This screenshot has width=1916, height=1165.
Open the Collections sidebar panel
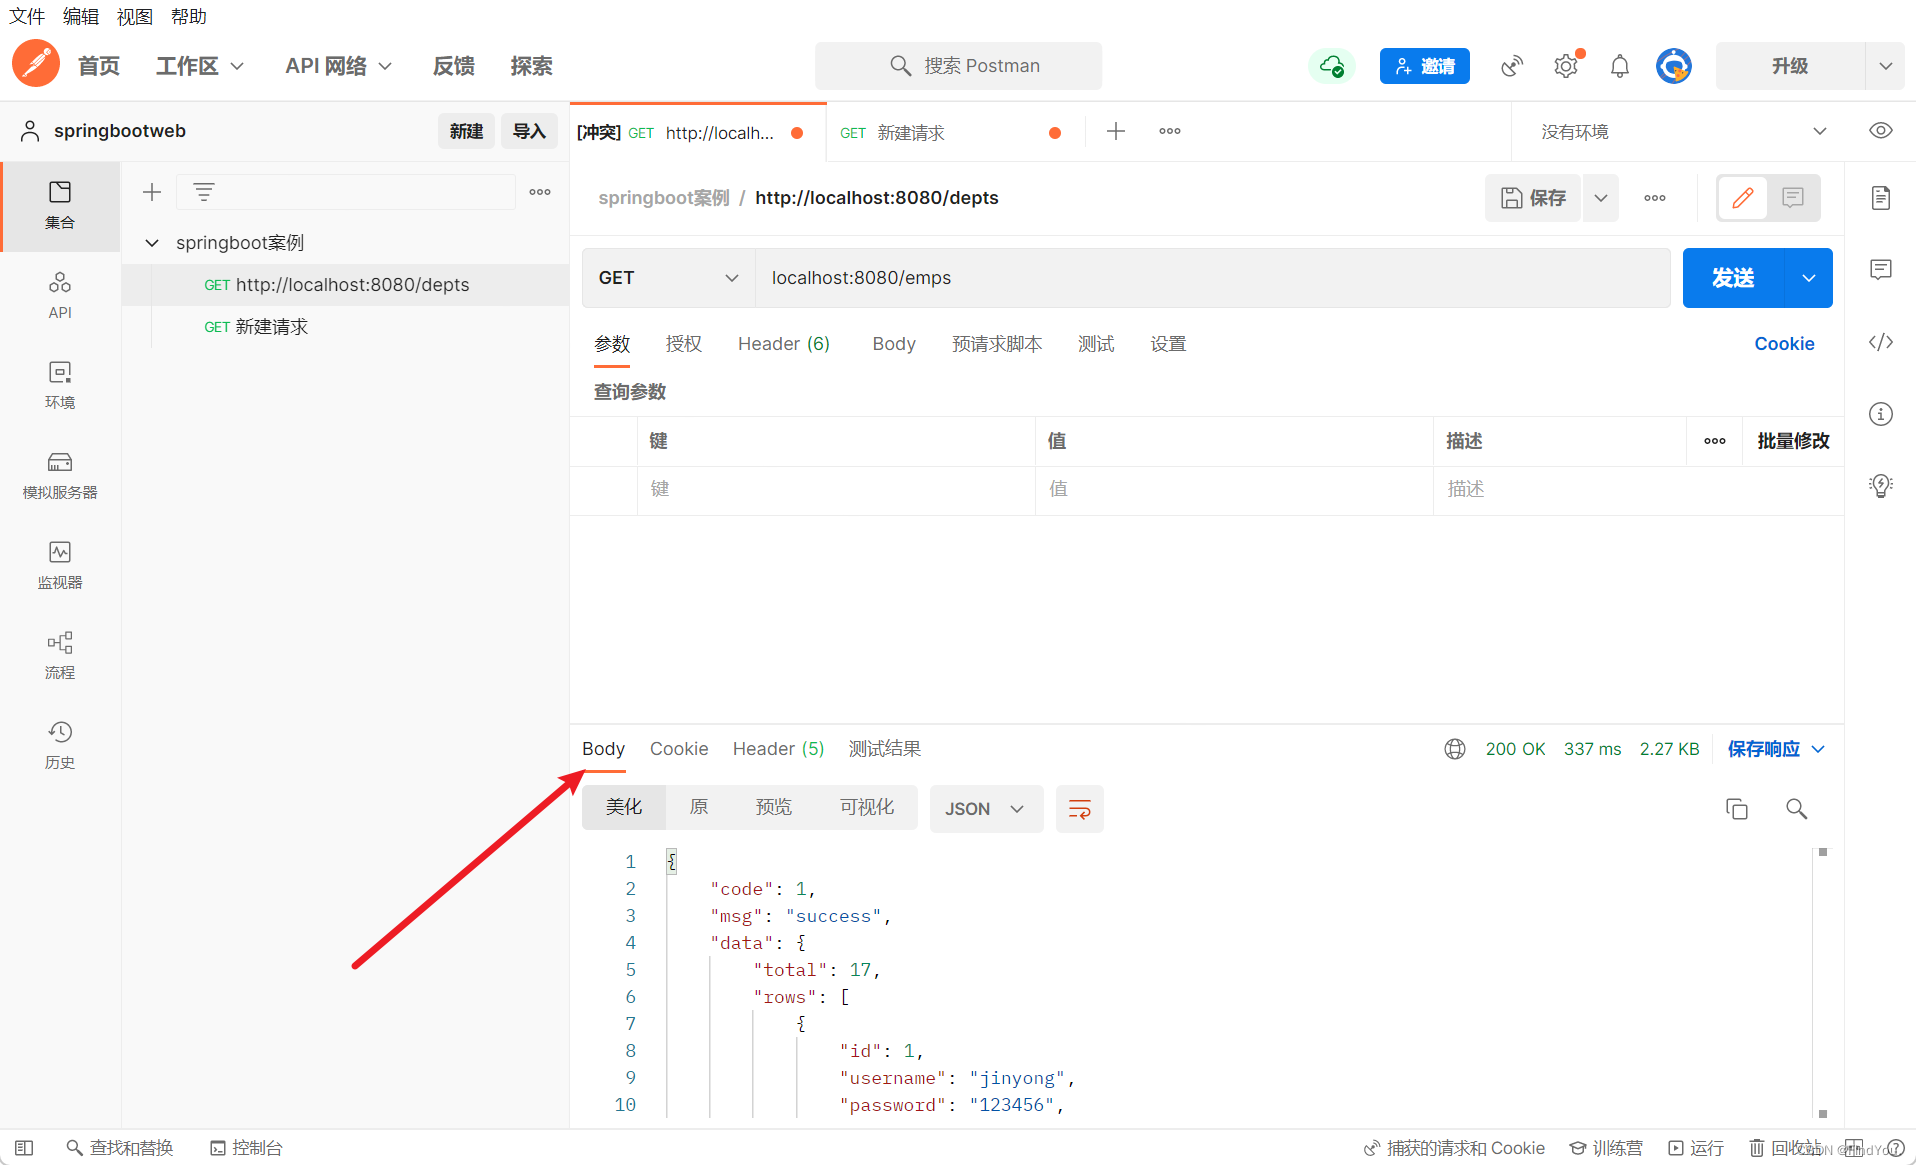pyautogui.click(x=60, y=205)
